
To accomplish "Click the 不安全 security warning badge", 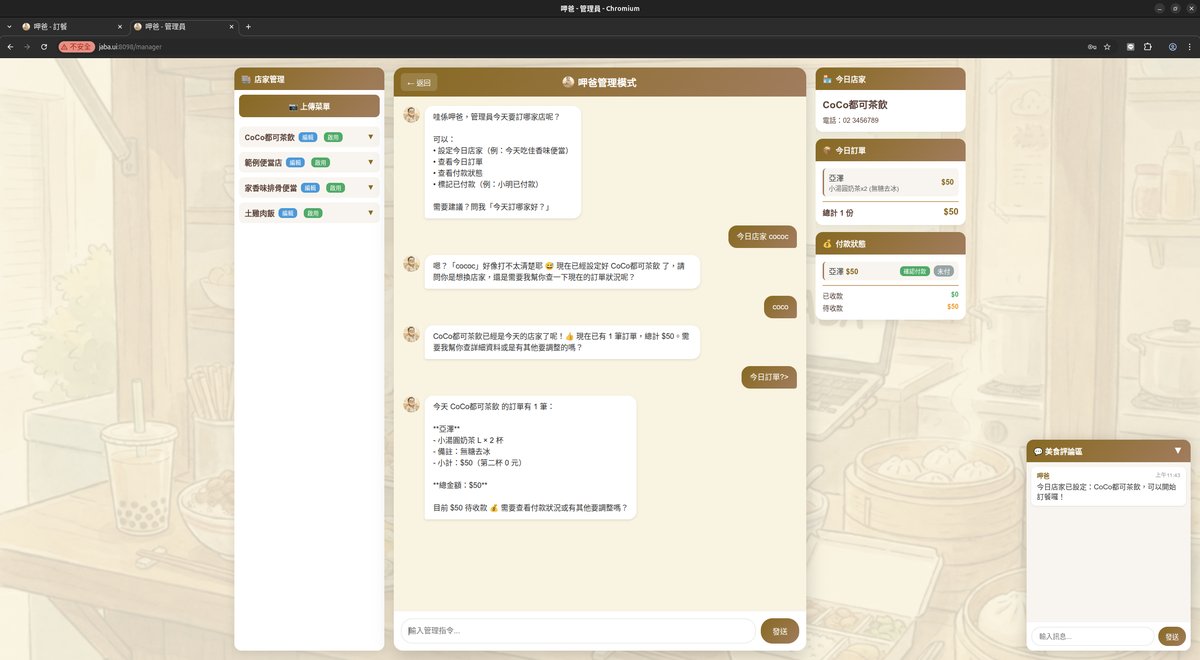I will (x=76, y=47).
